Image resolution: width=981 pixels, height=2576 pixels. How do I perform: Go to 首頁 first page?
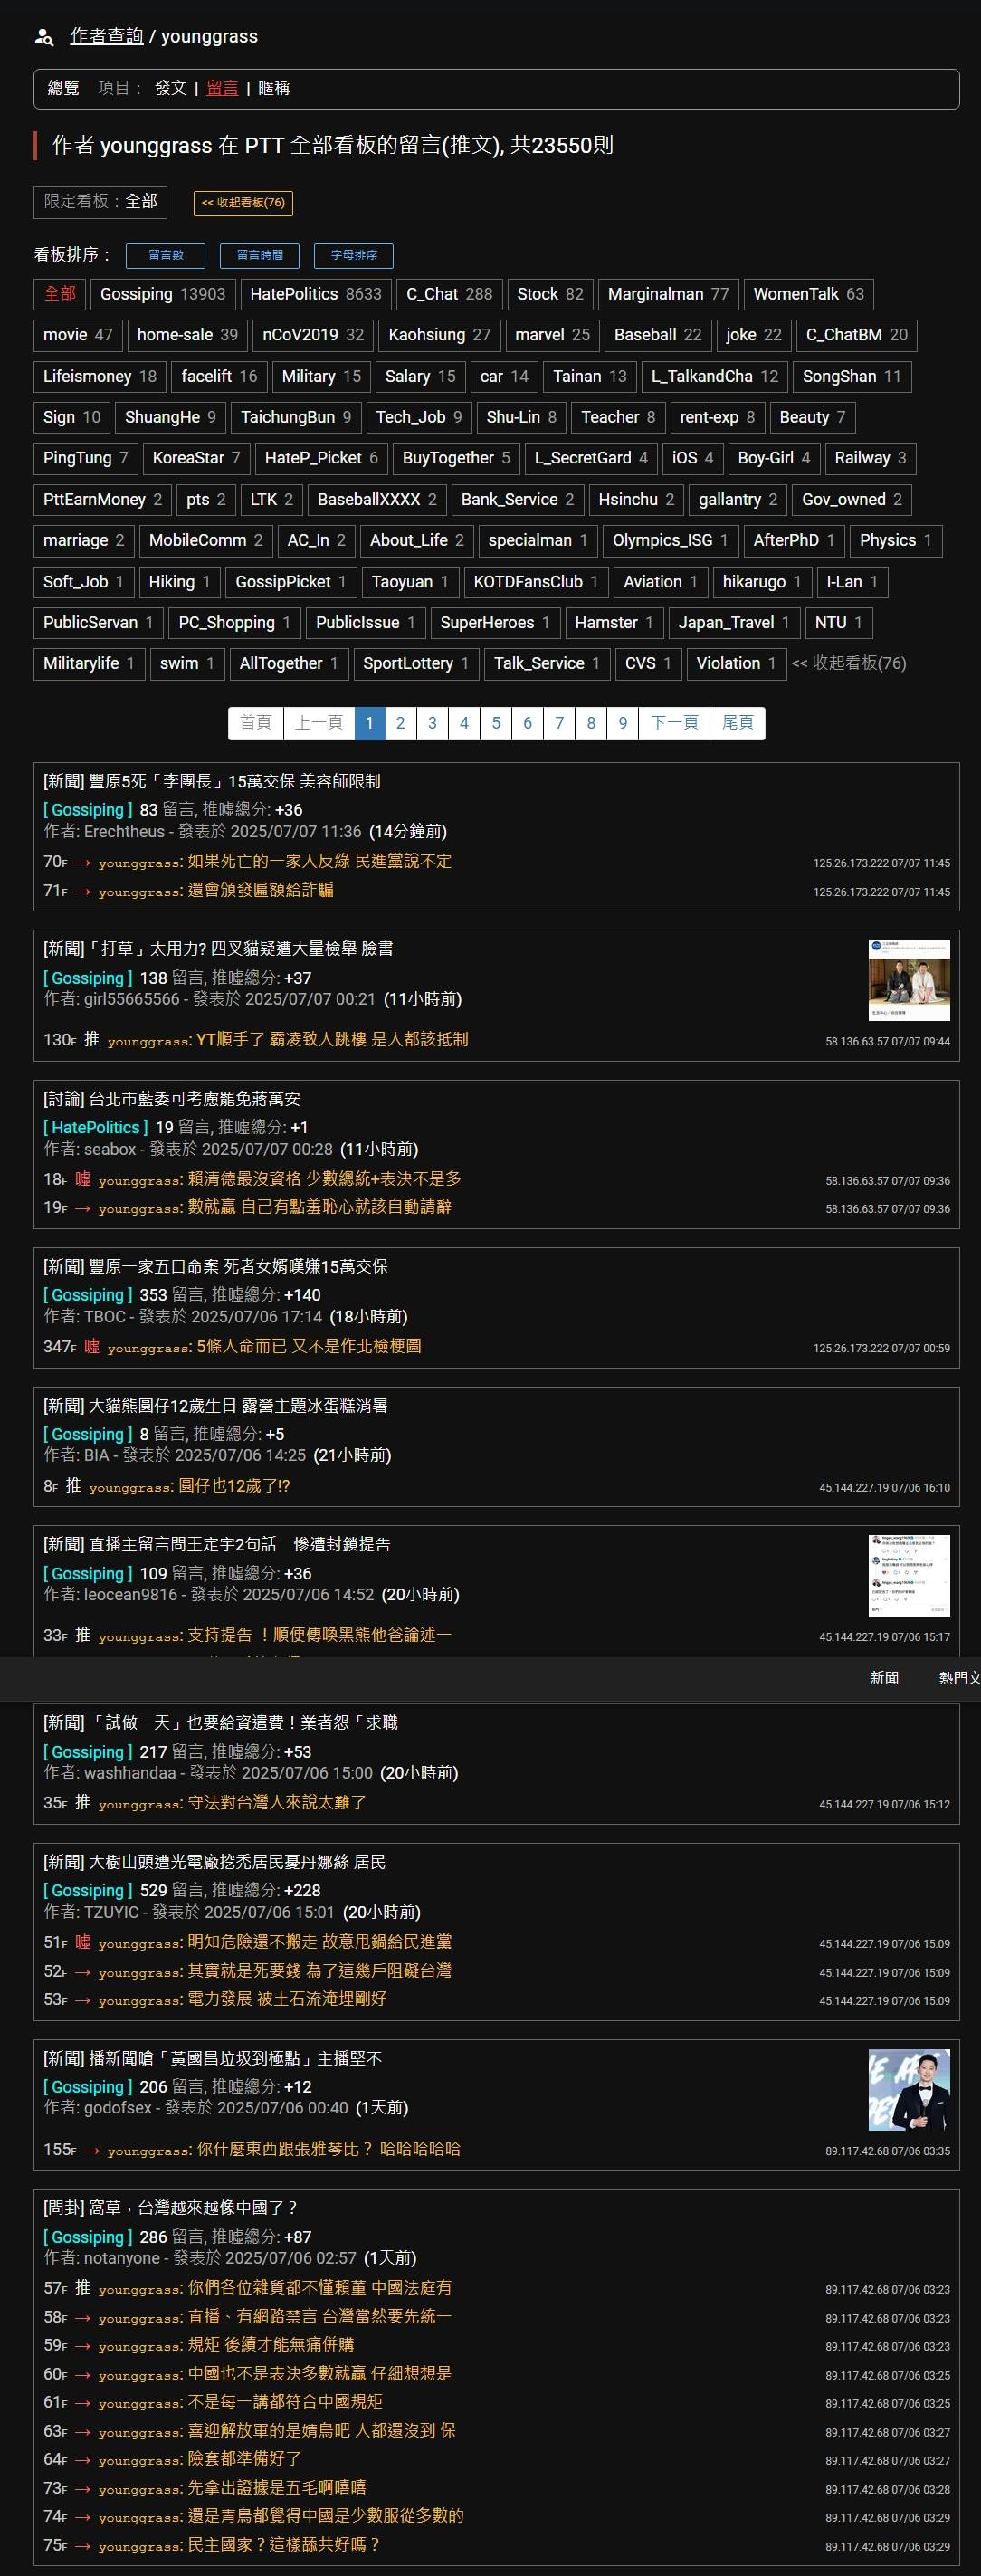click(x=256, y=723)
